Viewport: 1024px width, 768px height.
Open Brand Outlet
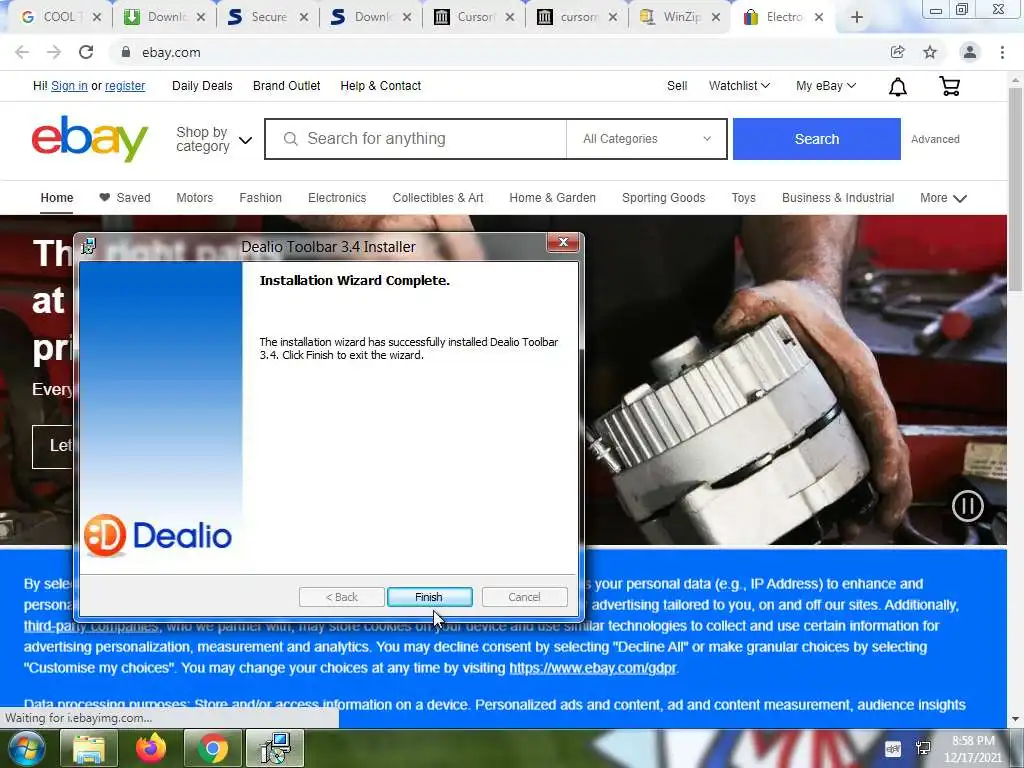pyautogui.click(x=286, y=86)
